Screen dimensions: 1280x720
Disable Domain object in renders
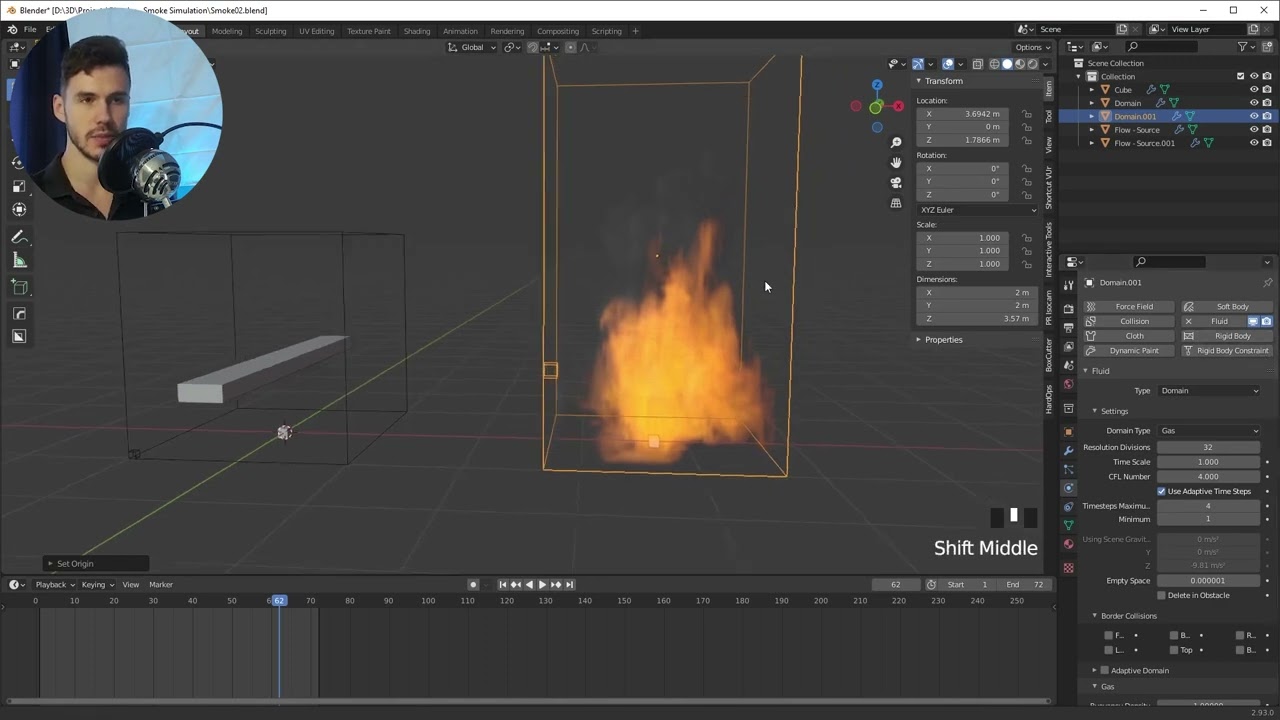coord(1267,103)
